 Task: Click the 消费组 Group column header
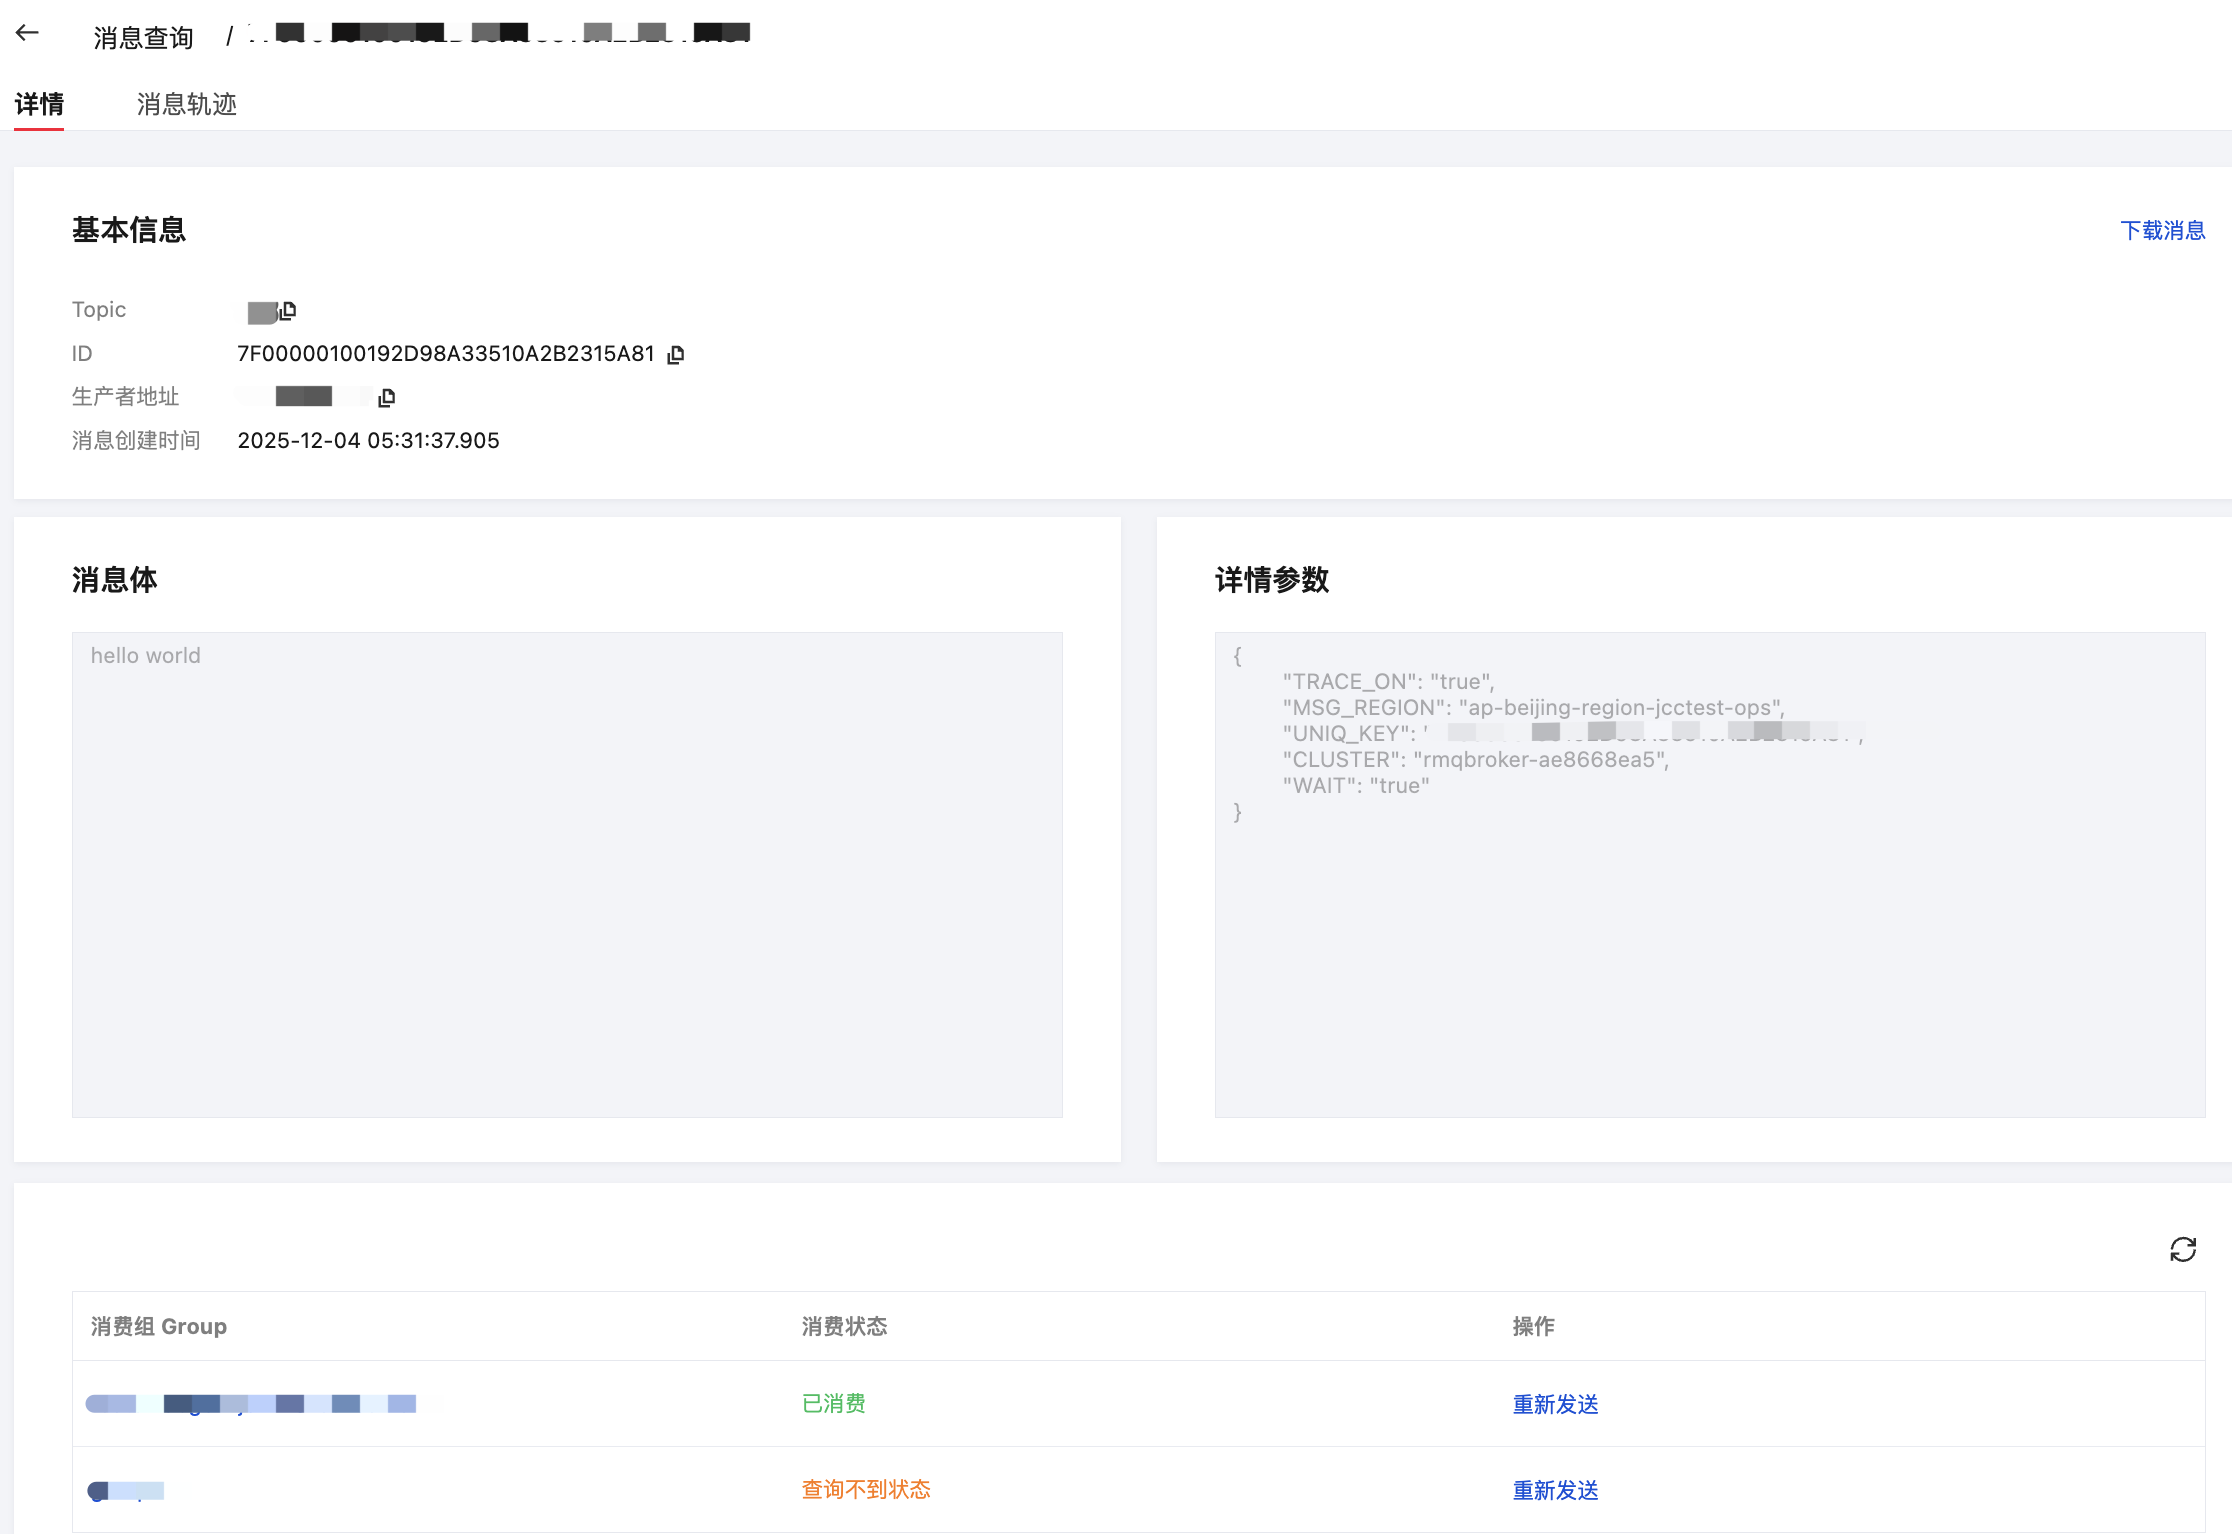pyautogui.click(x=159, y=1326)
